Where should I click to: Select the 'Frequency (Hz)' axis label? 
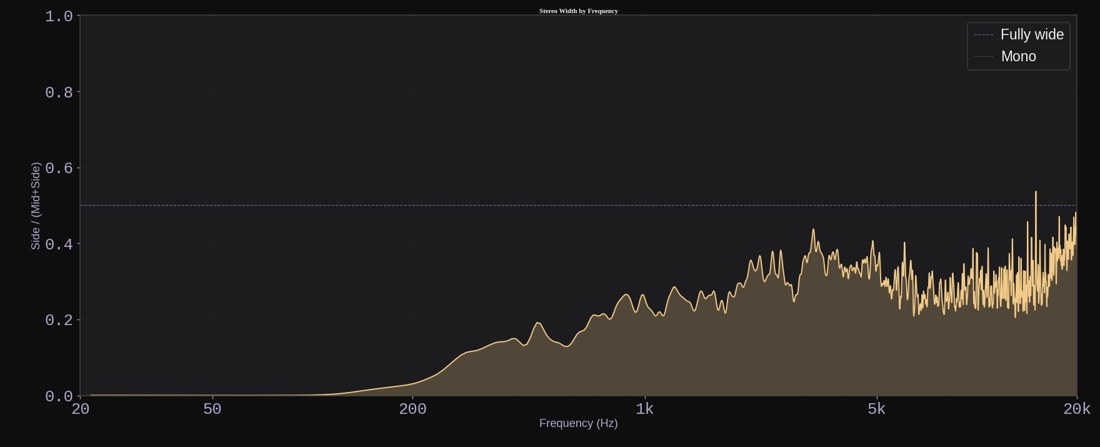coord(578,423)
